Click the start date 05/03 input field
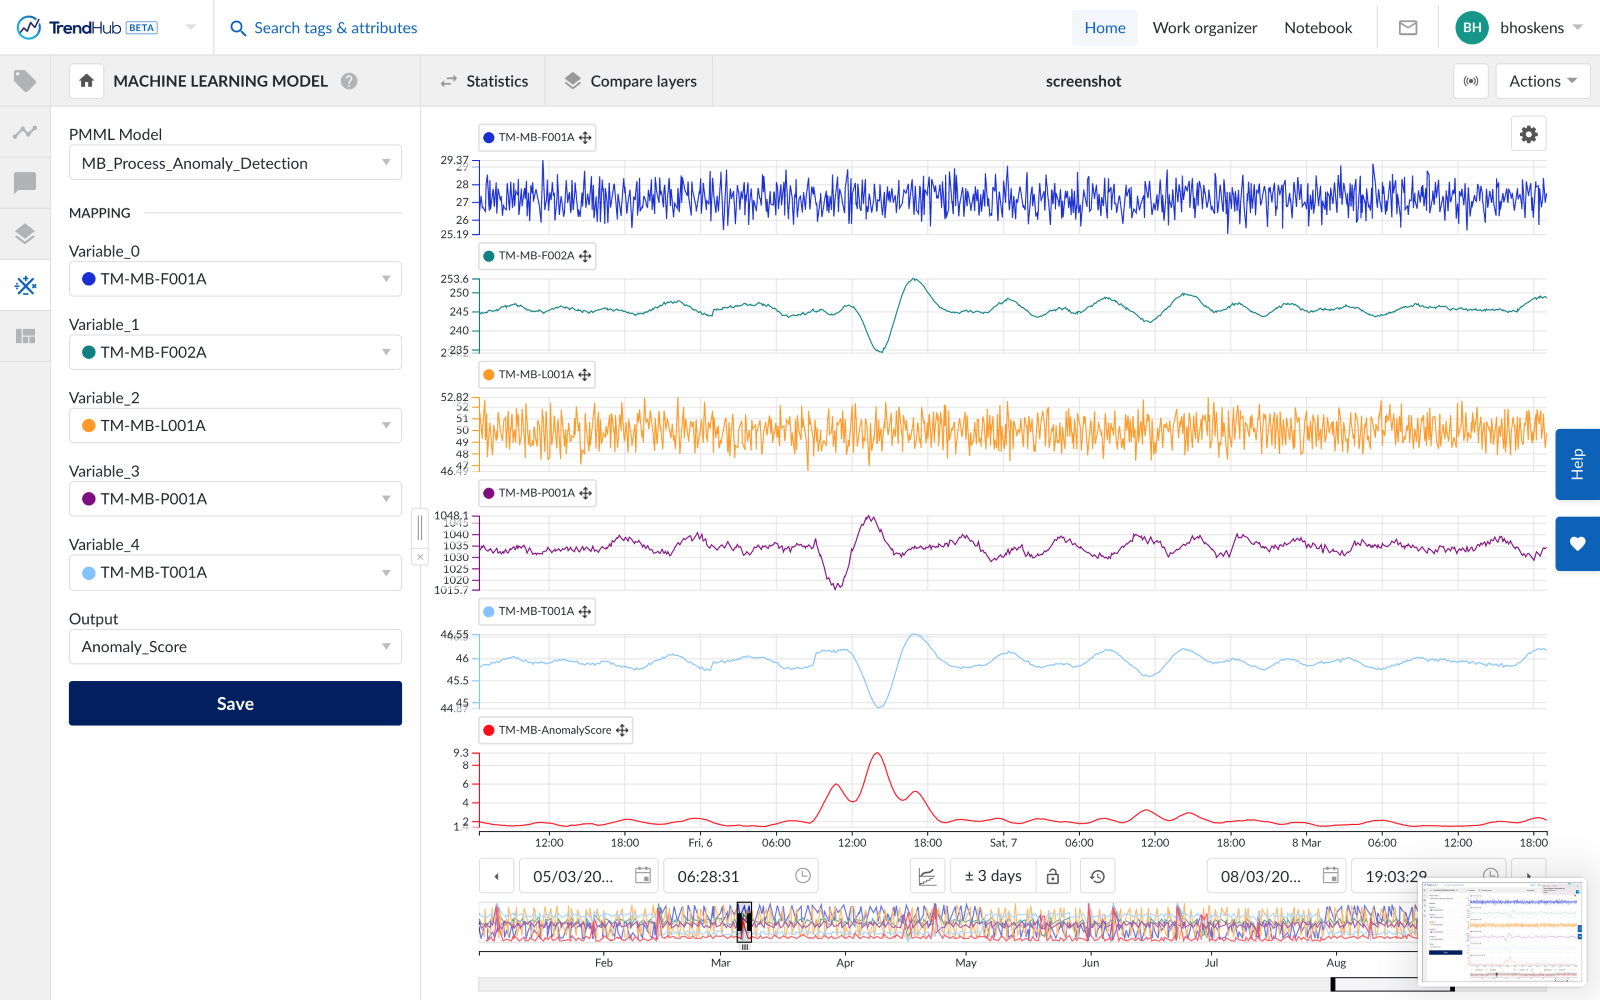The width and height of the screenshot is (1600, 1000). pos(574,876)
